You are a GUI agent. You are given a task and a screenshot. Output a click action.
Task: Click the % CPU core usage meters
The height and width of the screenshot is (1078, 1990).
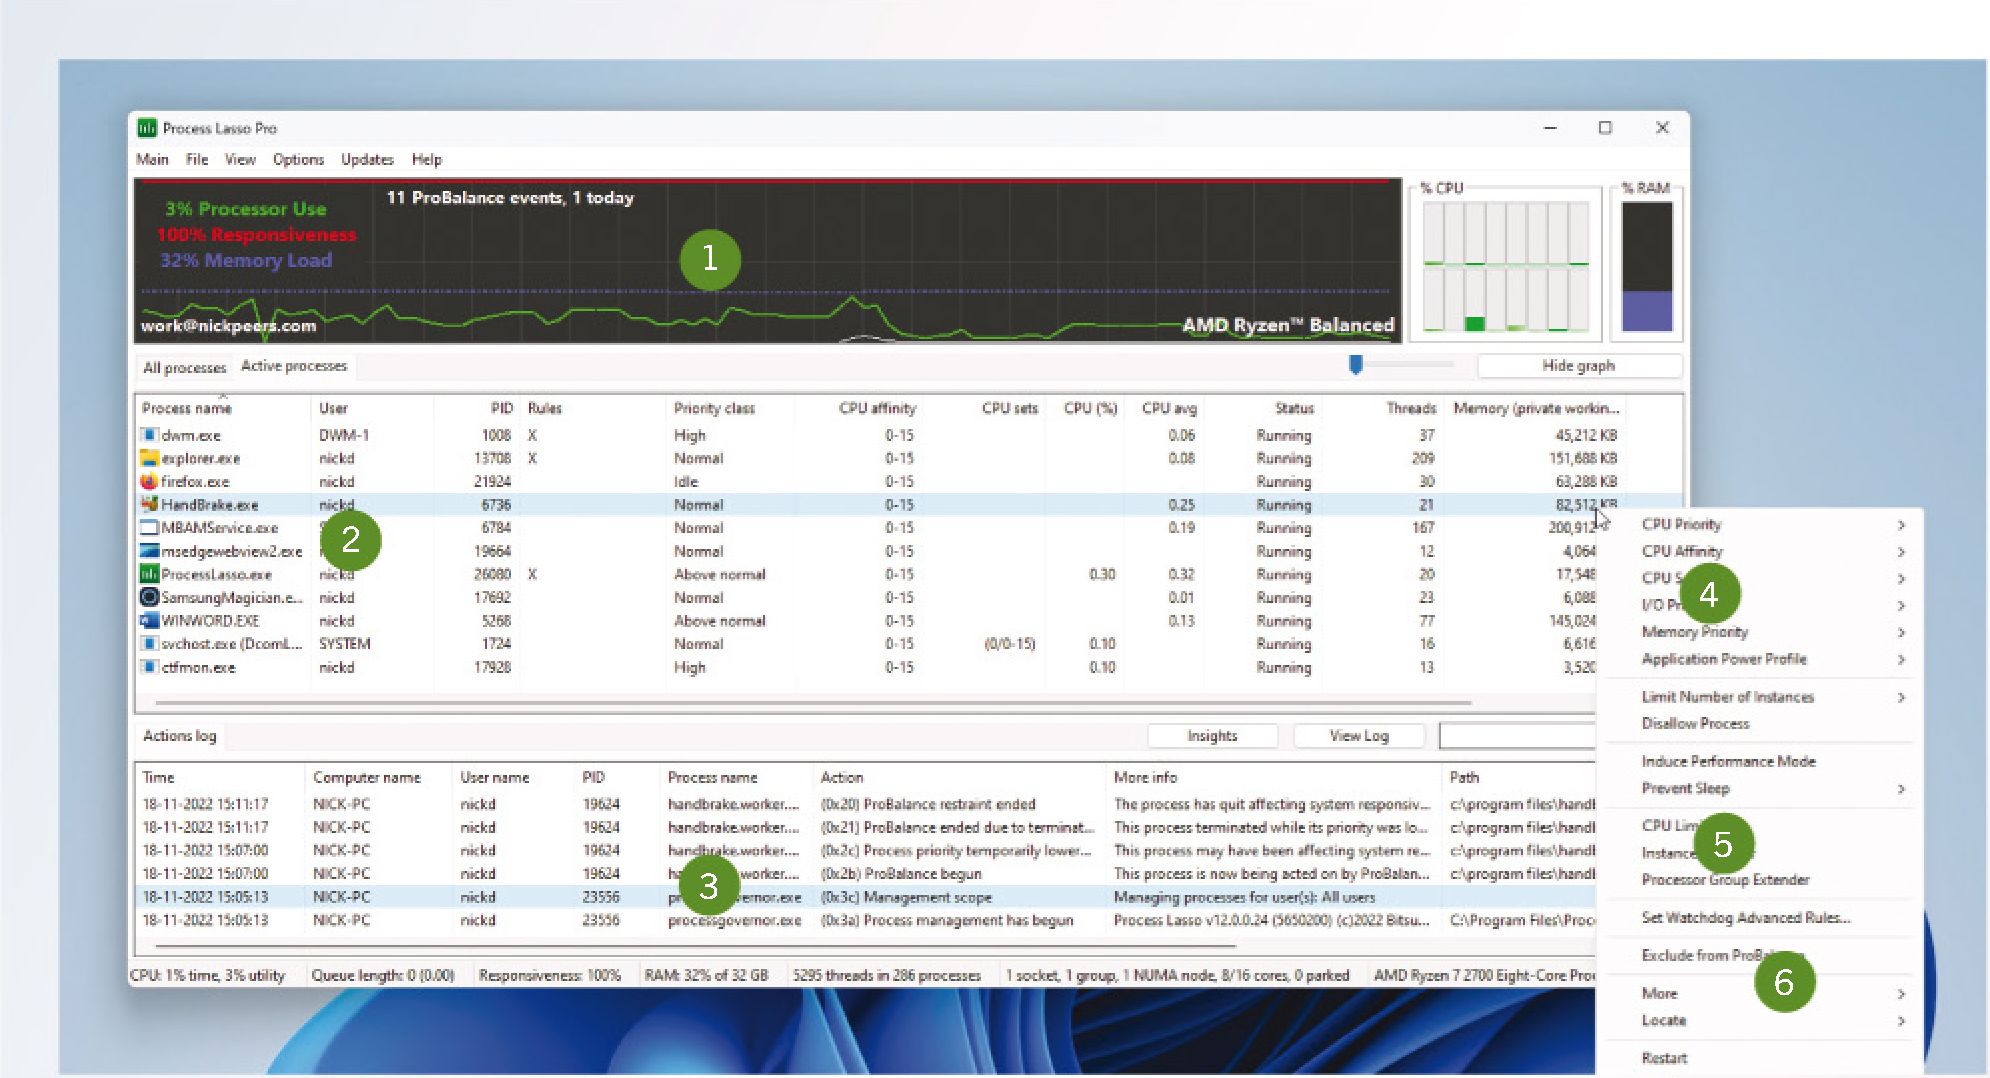tap(1506, 266)
